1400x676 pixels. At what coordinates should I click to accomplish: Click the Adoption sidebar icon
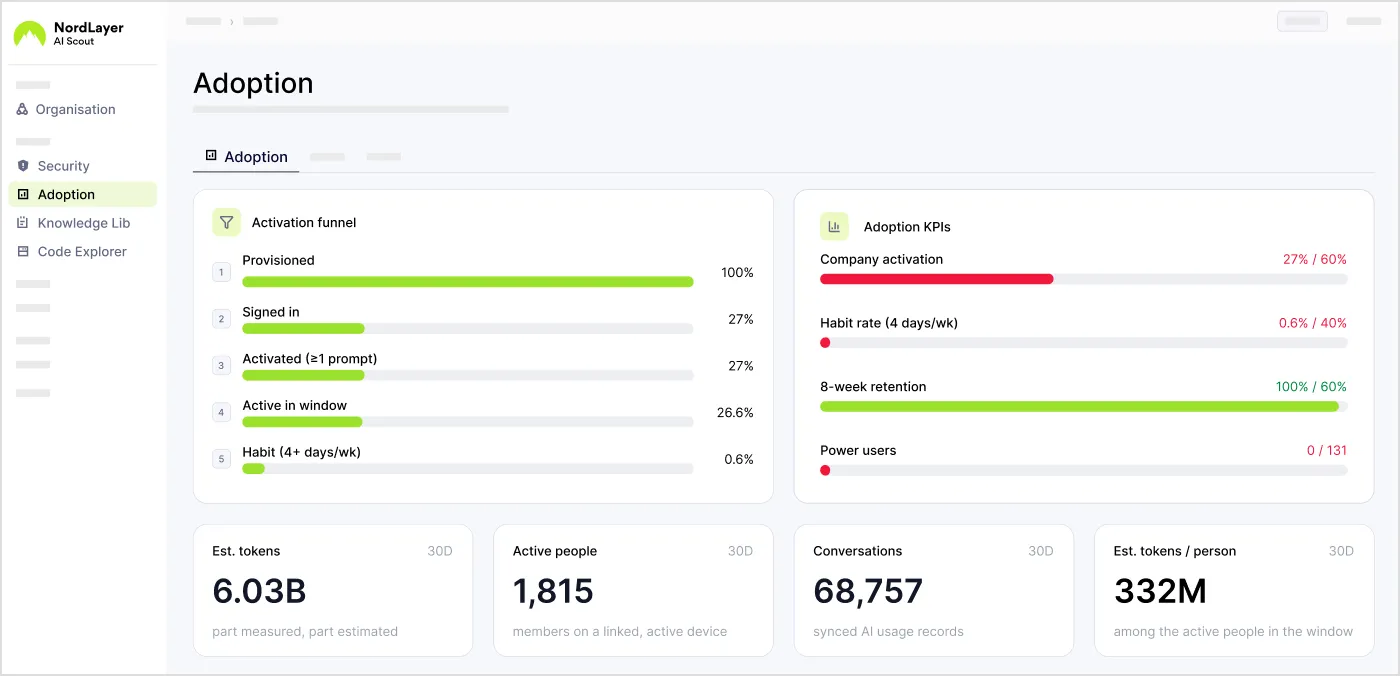click(23, 194)
